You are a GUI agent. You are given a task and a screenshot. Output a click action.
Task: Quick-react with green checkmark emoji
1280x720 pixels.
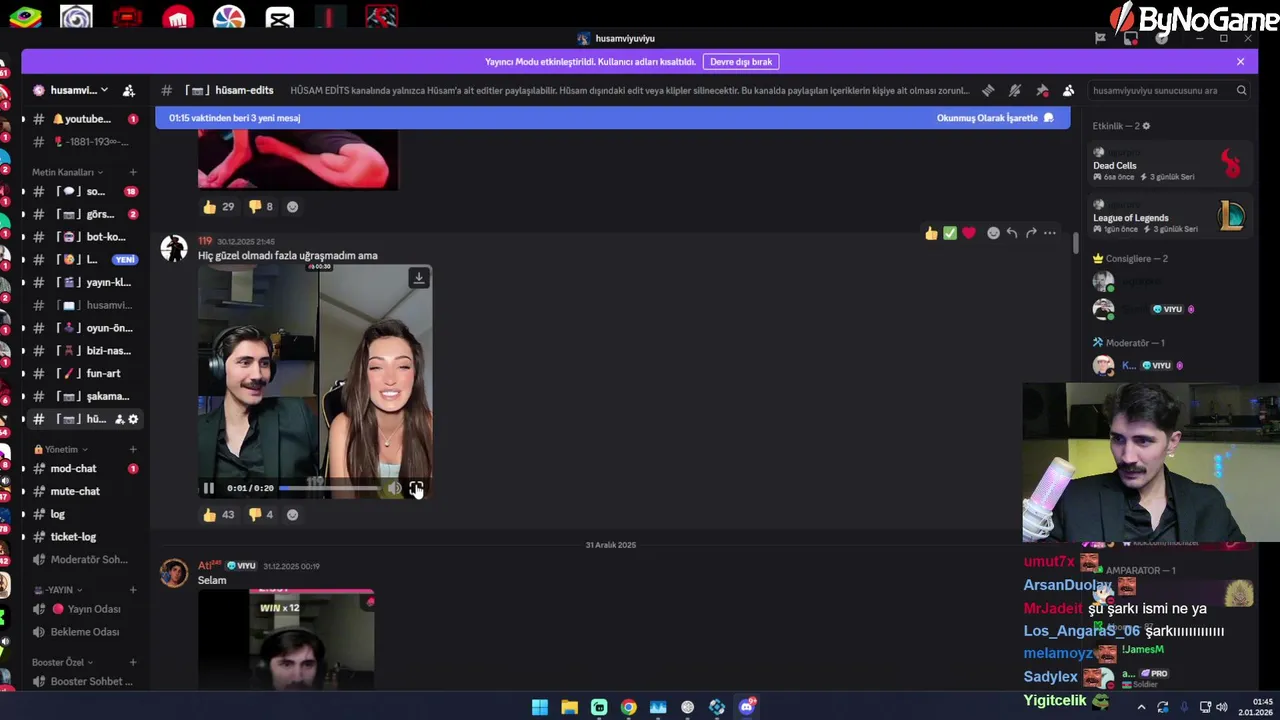click(x=950, y=233)
